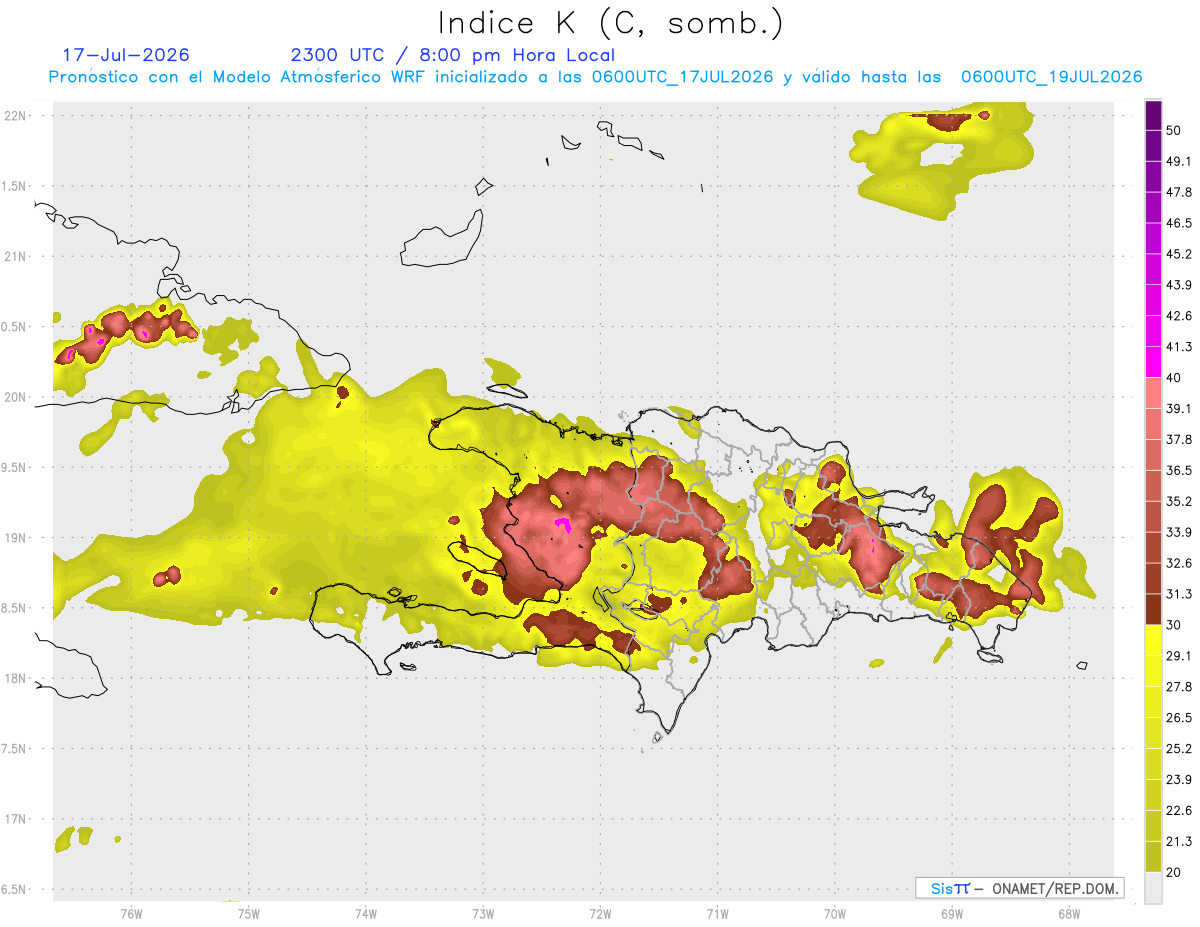Click legend value '47.8'
This screenshot has width=1200, height=927.
pyautogui.click(x=1179, y=193)
